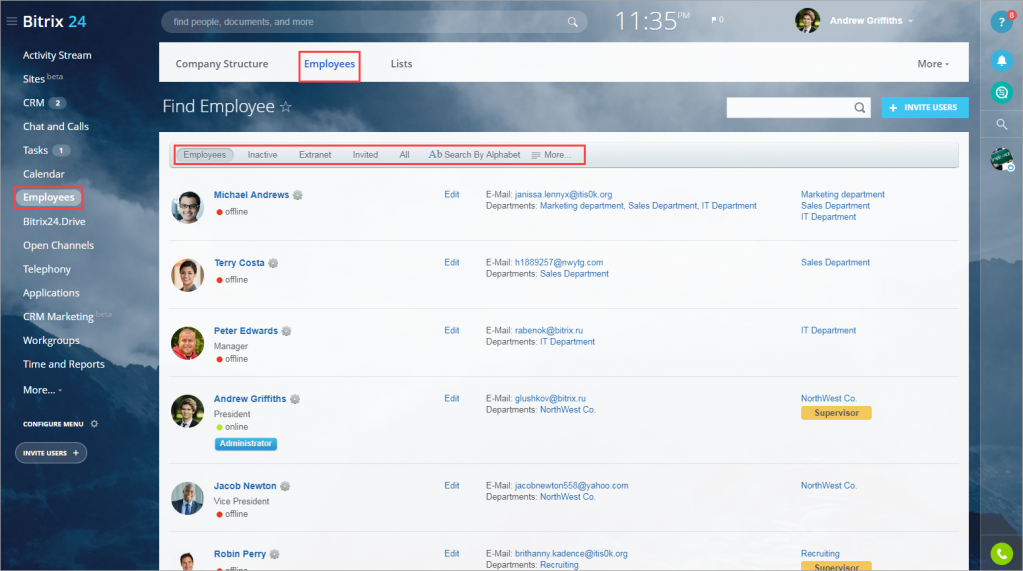Click Terry Costa's profile photo
This screenshot has height=571, width=1023.
[x=187, y=275]
